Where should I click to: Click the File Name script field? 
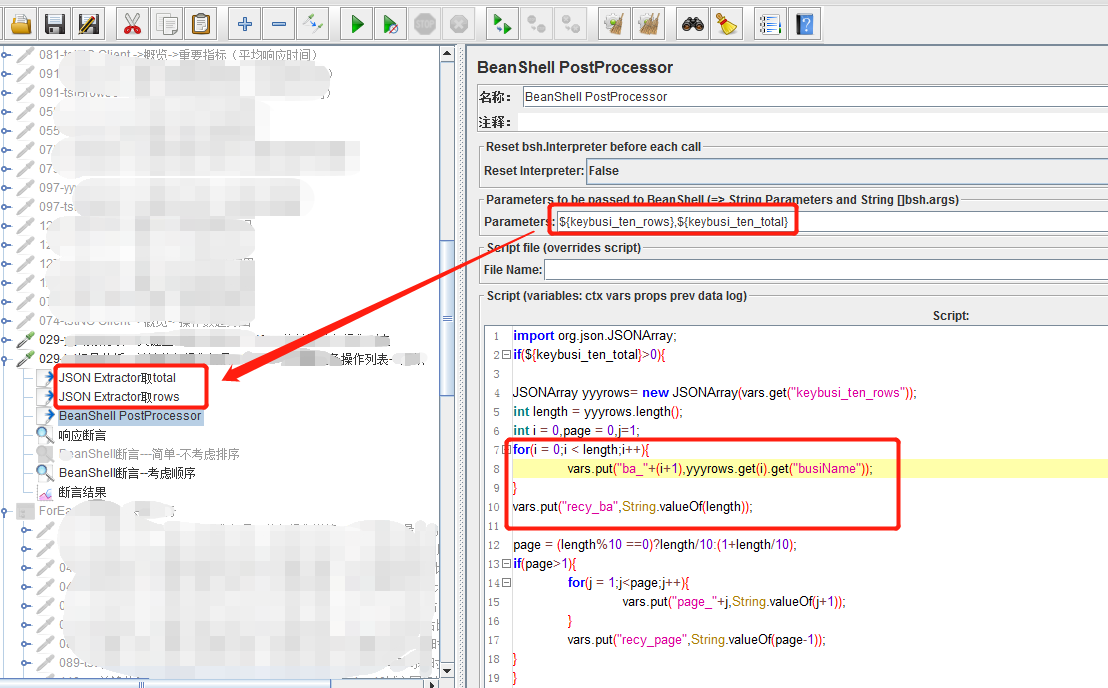click(826, 270)
